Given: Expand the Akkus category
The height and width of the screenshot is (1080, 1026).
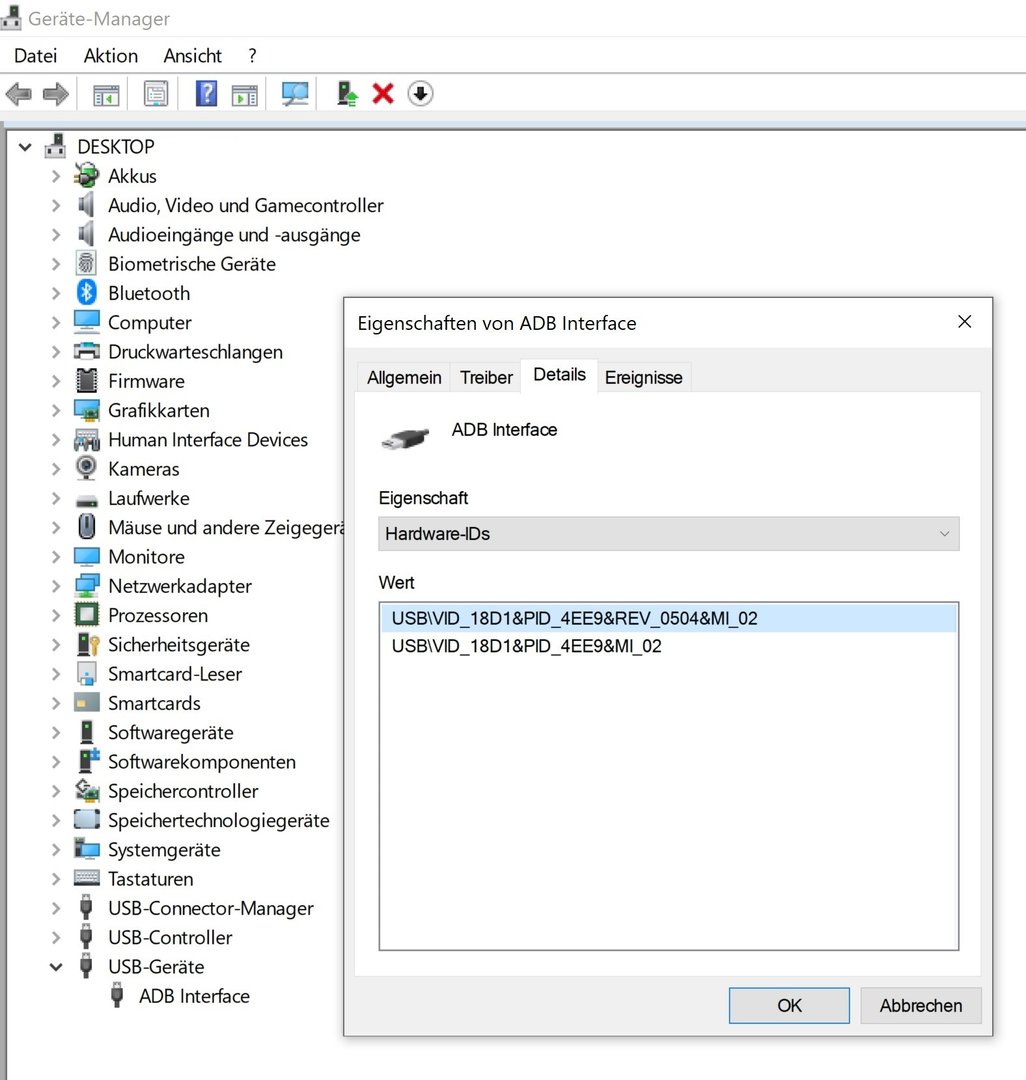Looking at the screenshot, I should pyautogui.click(x=56, y=176).
